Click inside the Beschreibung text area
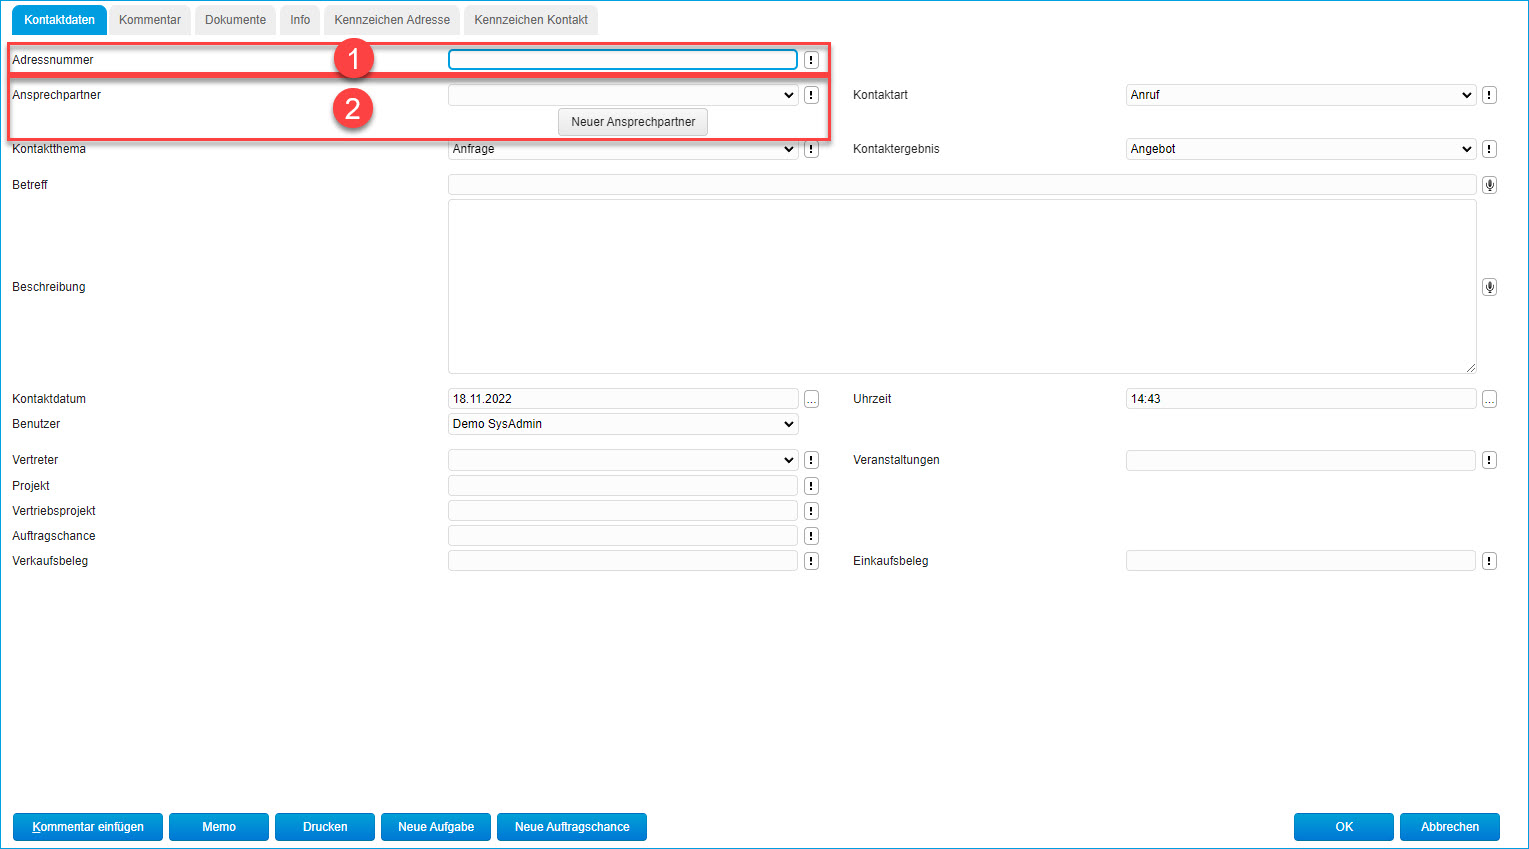Screen dimensions: 1529x849 click(x=961, y=286)
